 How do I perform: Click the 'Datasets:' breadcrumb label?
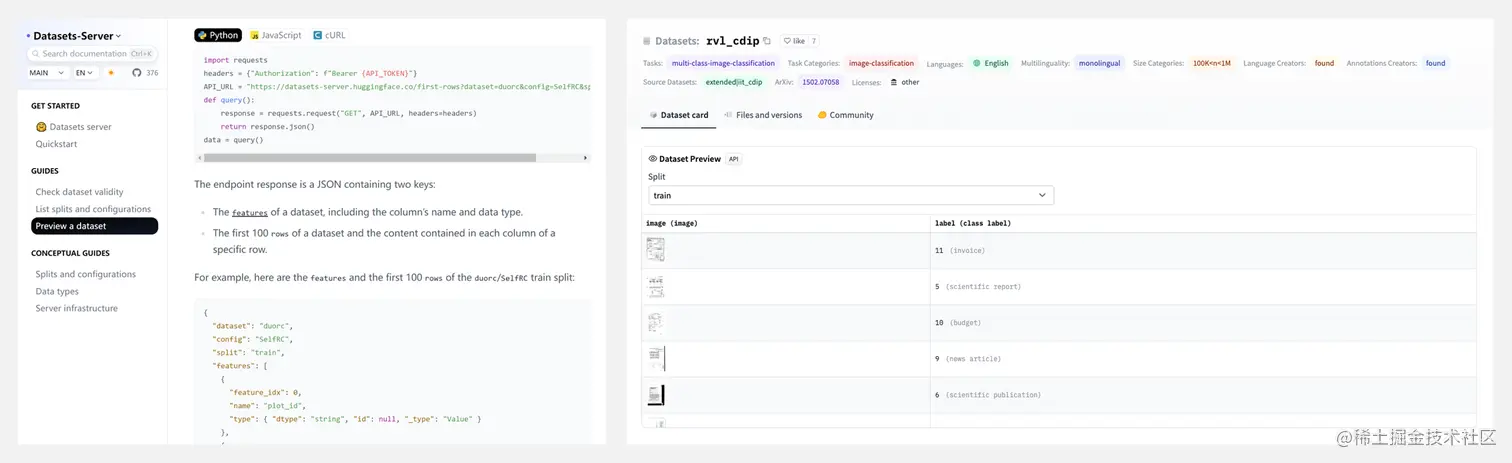(x=677, y=41)
